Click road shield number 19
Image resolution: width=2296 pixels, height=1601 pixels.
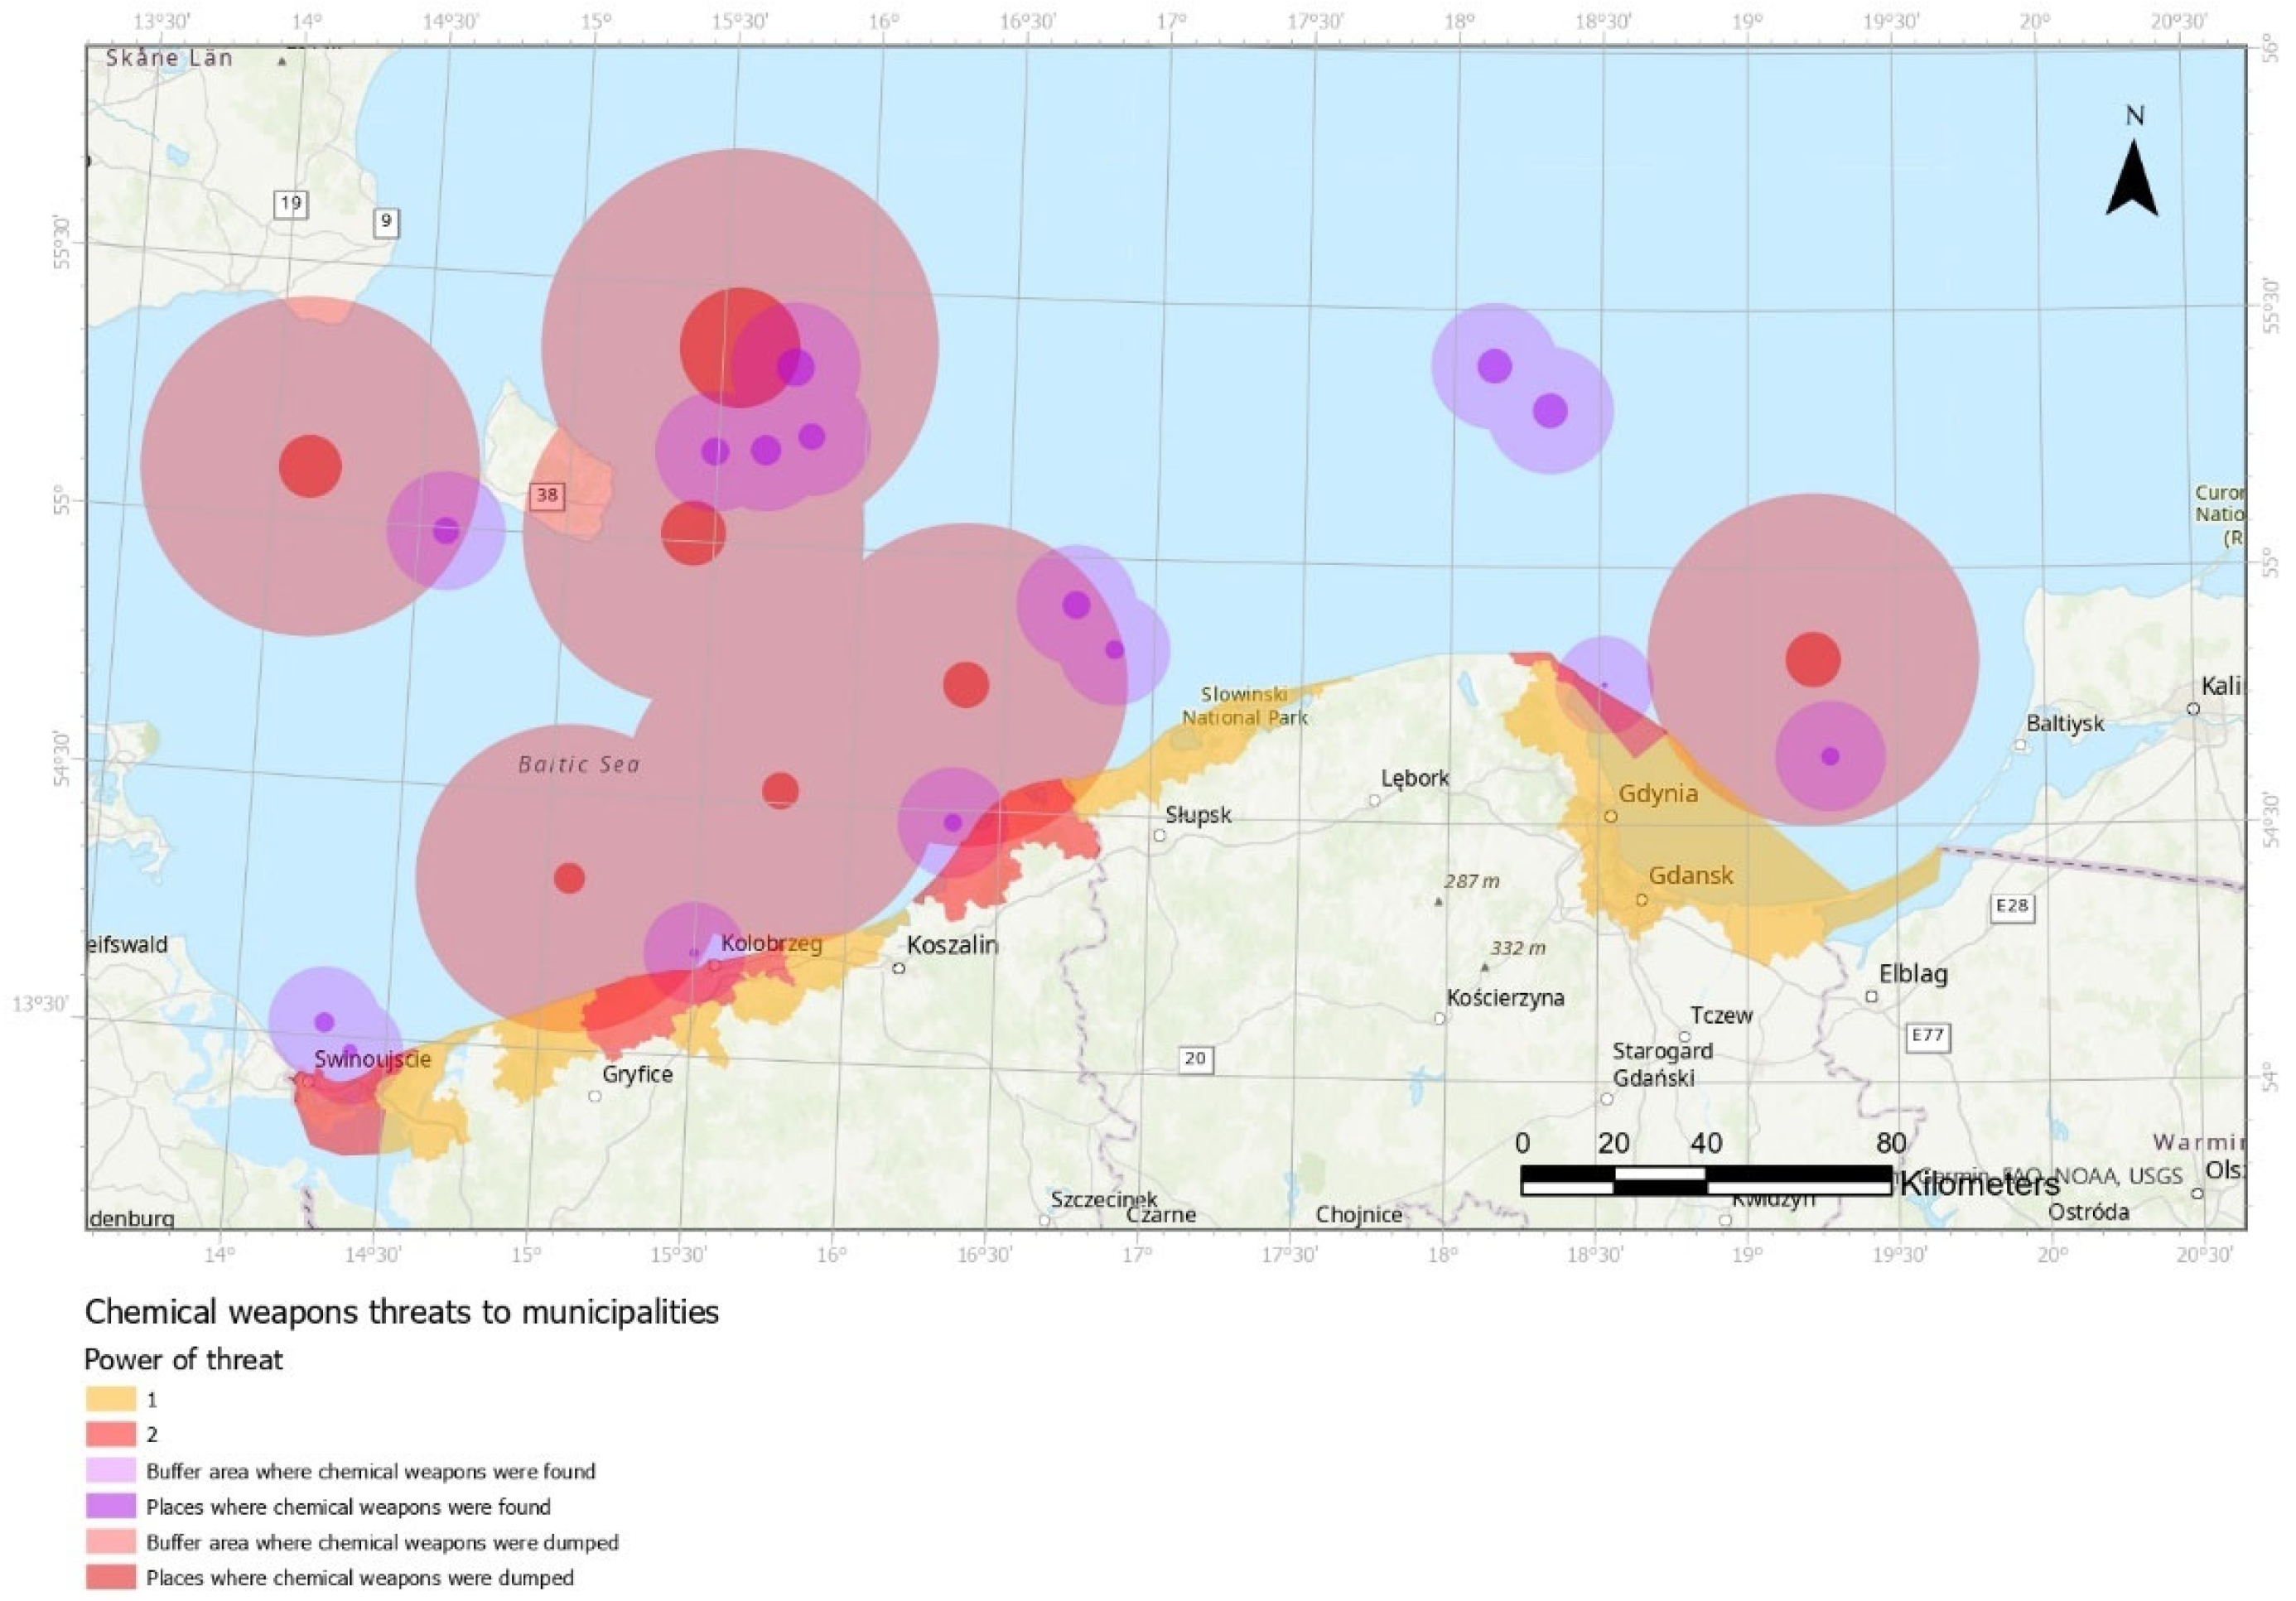(x=290, y=204)
